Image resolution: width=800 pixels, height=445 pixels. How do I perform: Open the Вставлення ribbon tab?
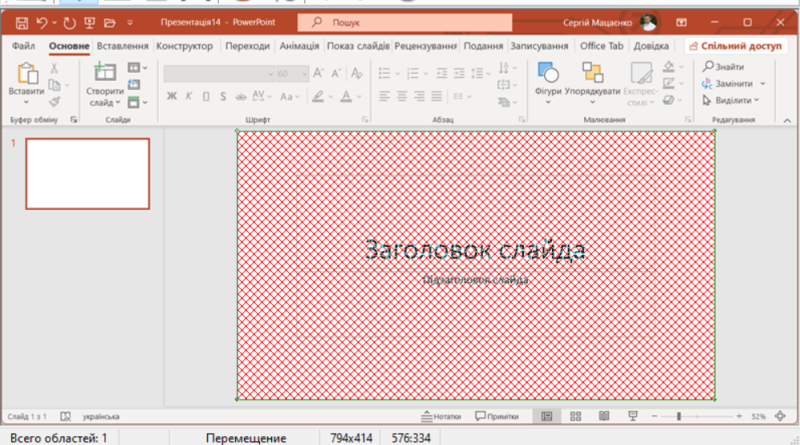[123, 46]
